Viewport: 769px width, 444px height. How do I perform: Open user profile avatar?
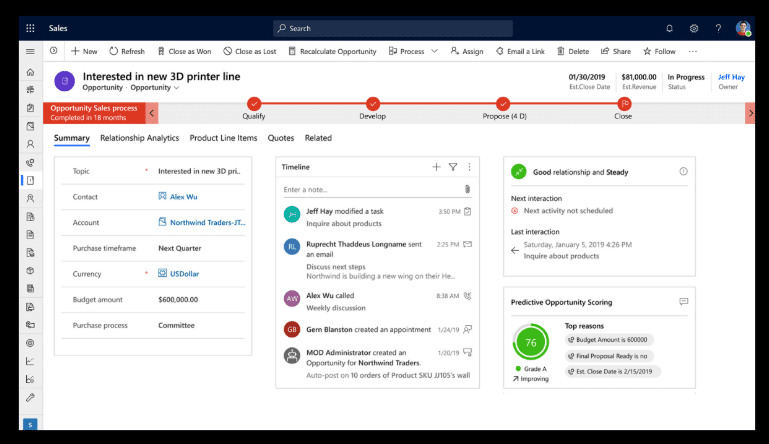tap(743, 28)
